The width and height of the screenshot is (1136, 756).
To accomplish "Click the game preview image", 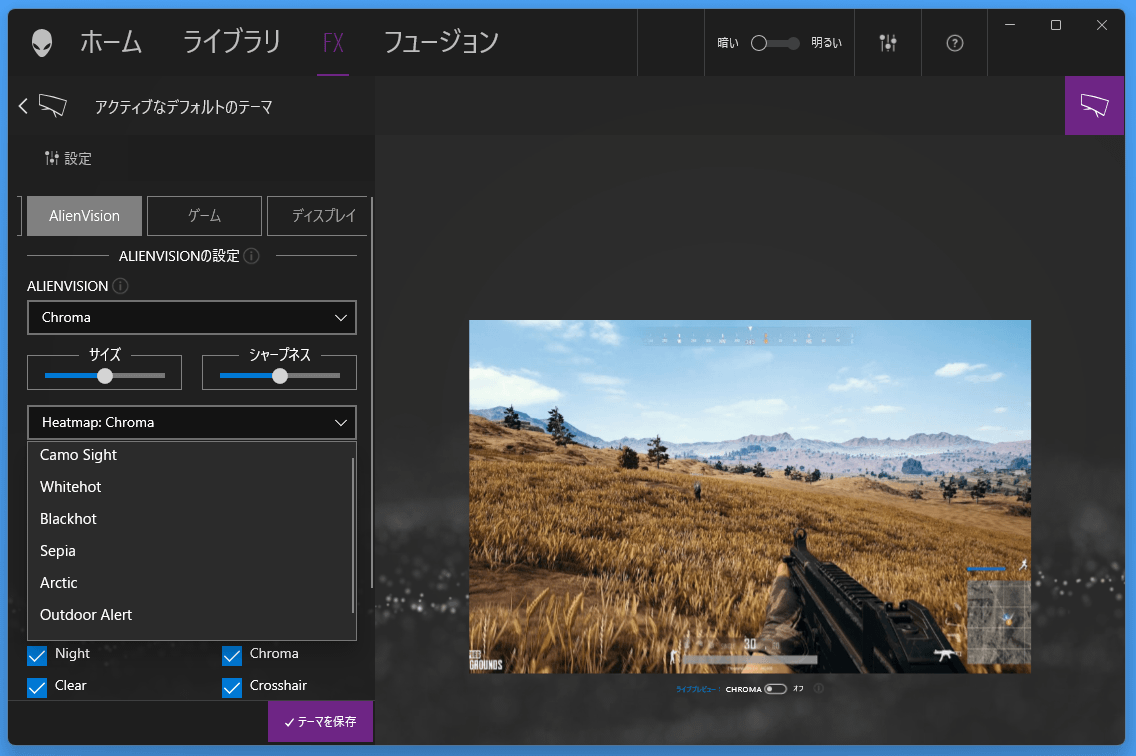I will [750, 497].
